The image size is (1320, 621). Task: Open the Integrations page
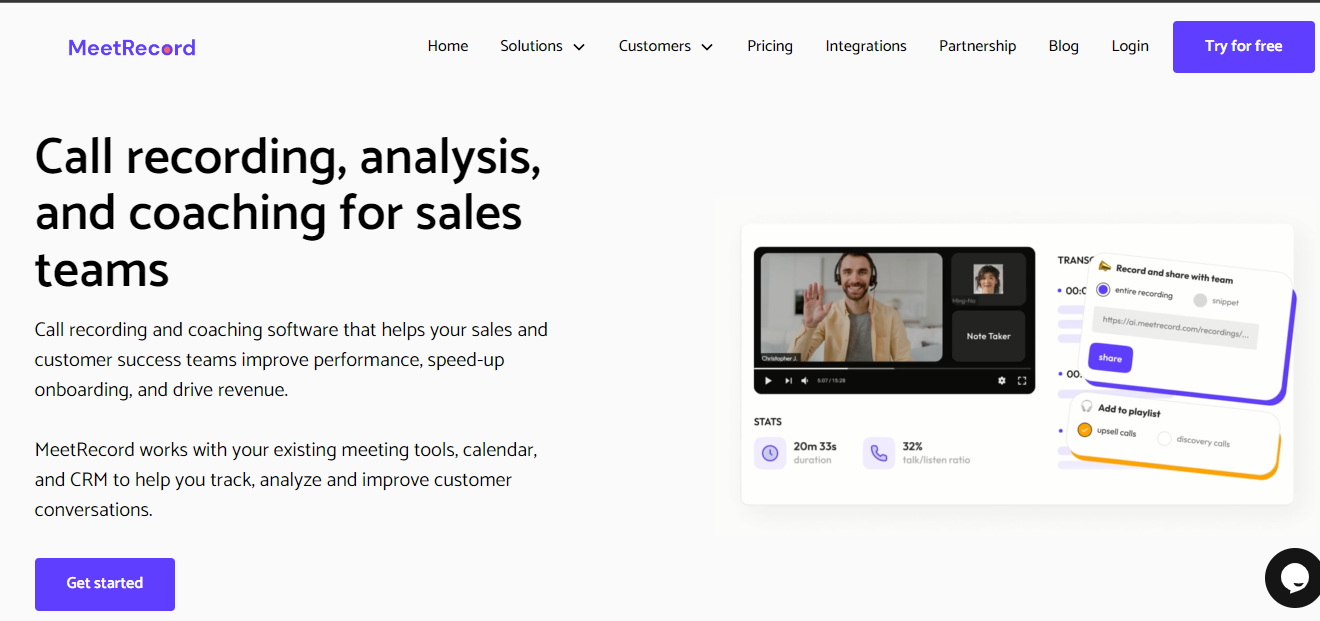[866, 46]
